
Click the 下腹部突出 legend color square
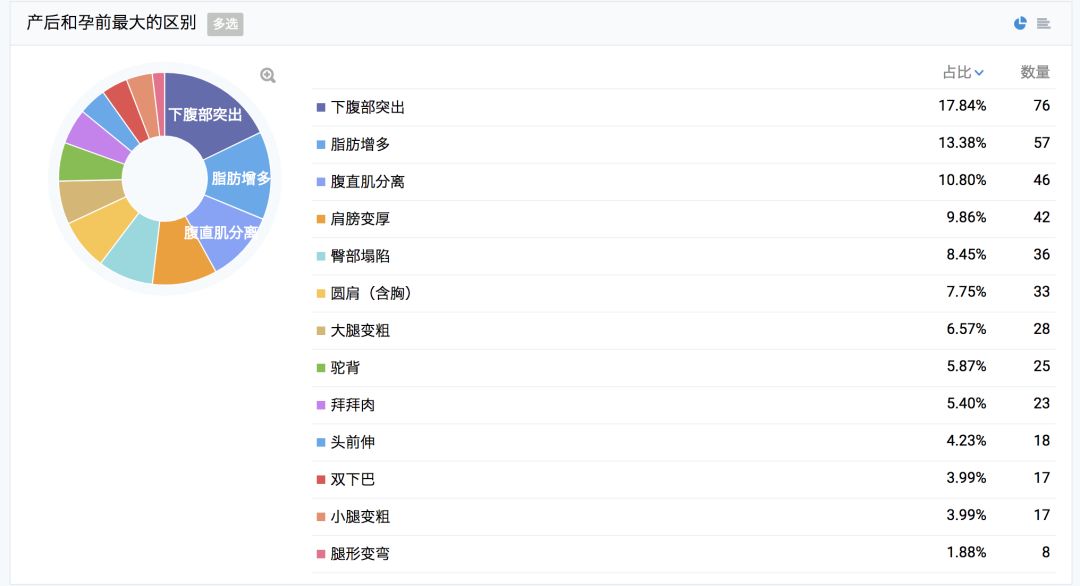click(x=320, y=107)
